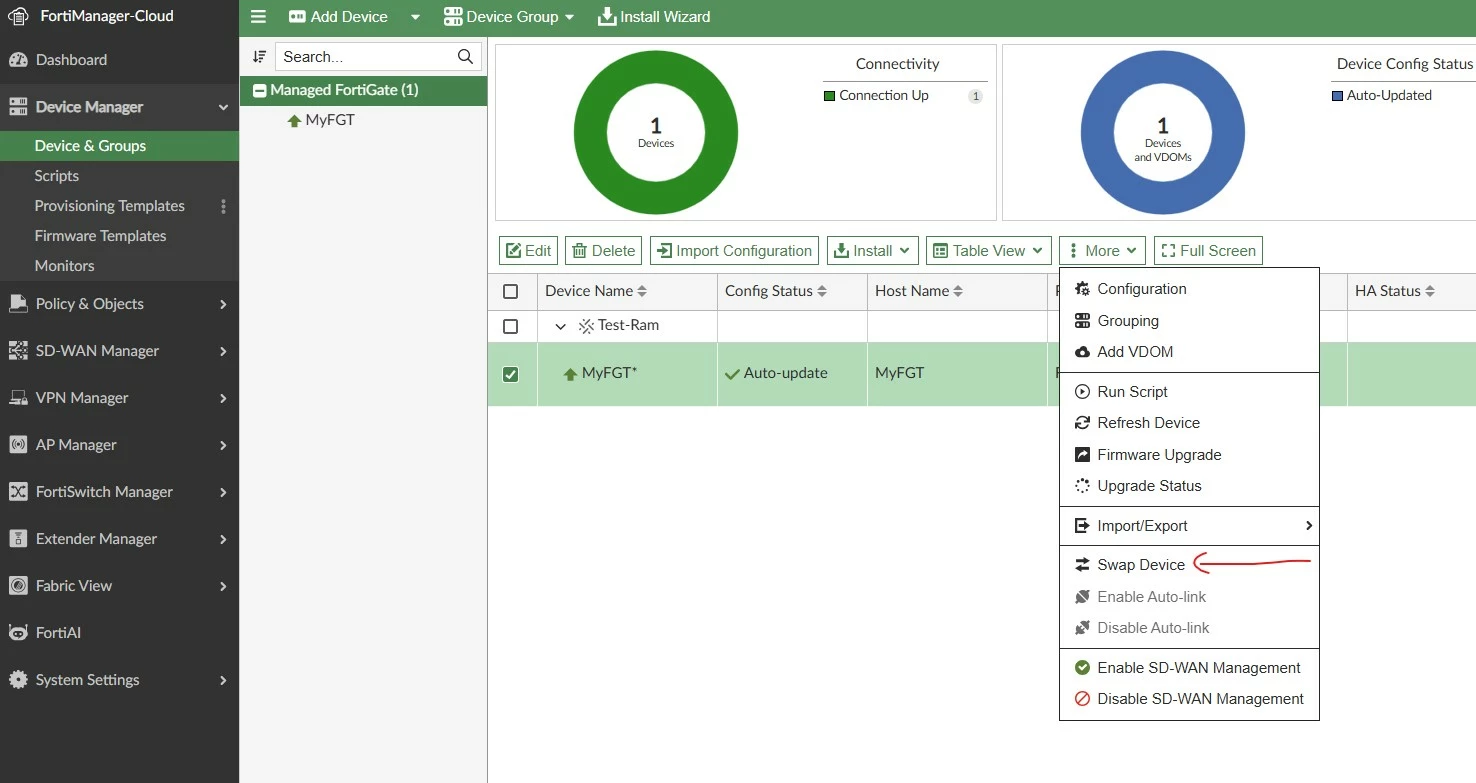Click Enable SD-WAN Management option
Screen dimensions: 1476x783
click(x=1189, y=668)
